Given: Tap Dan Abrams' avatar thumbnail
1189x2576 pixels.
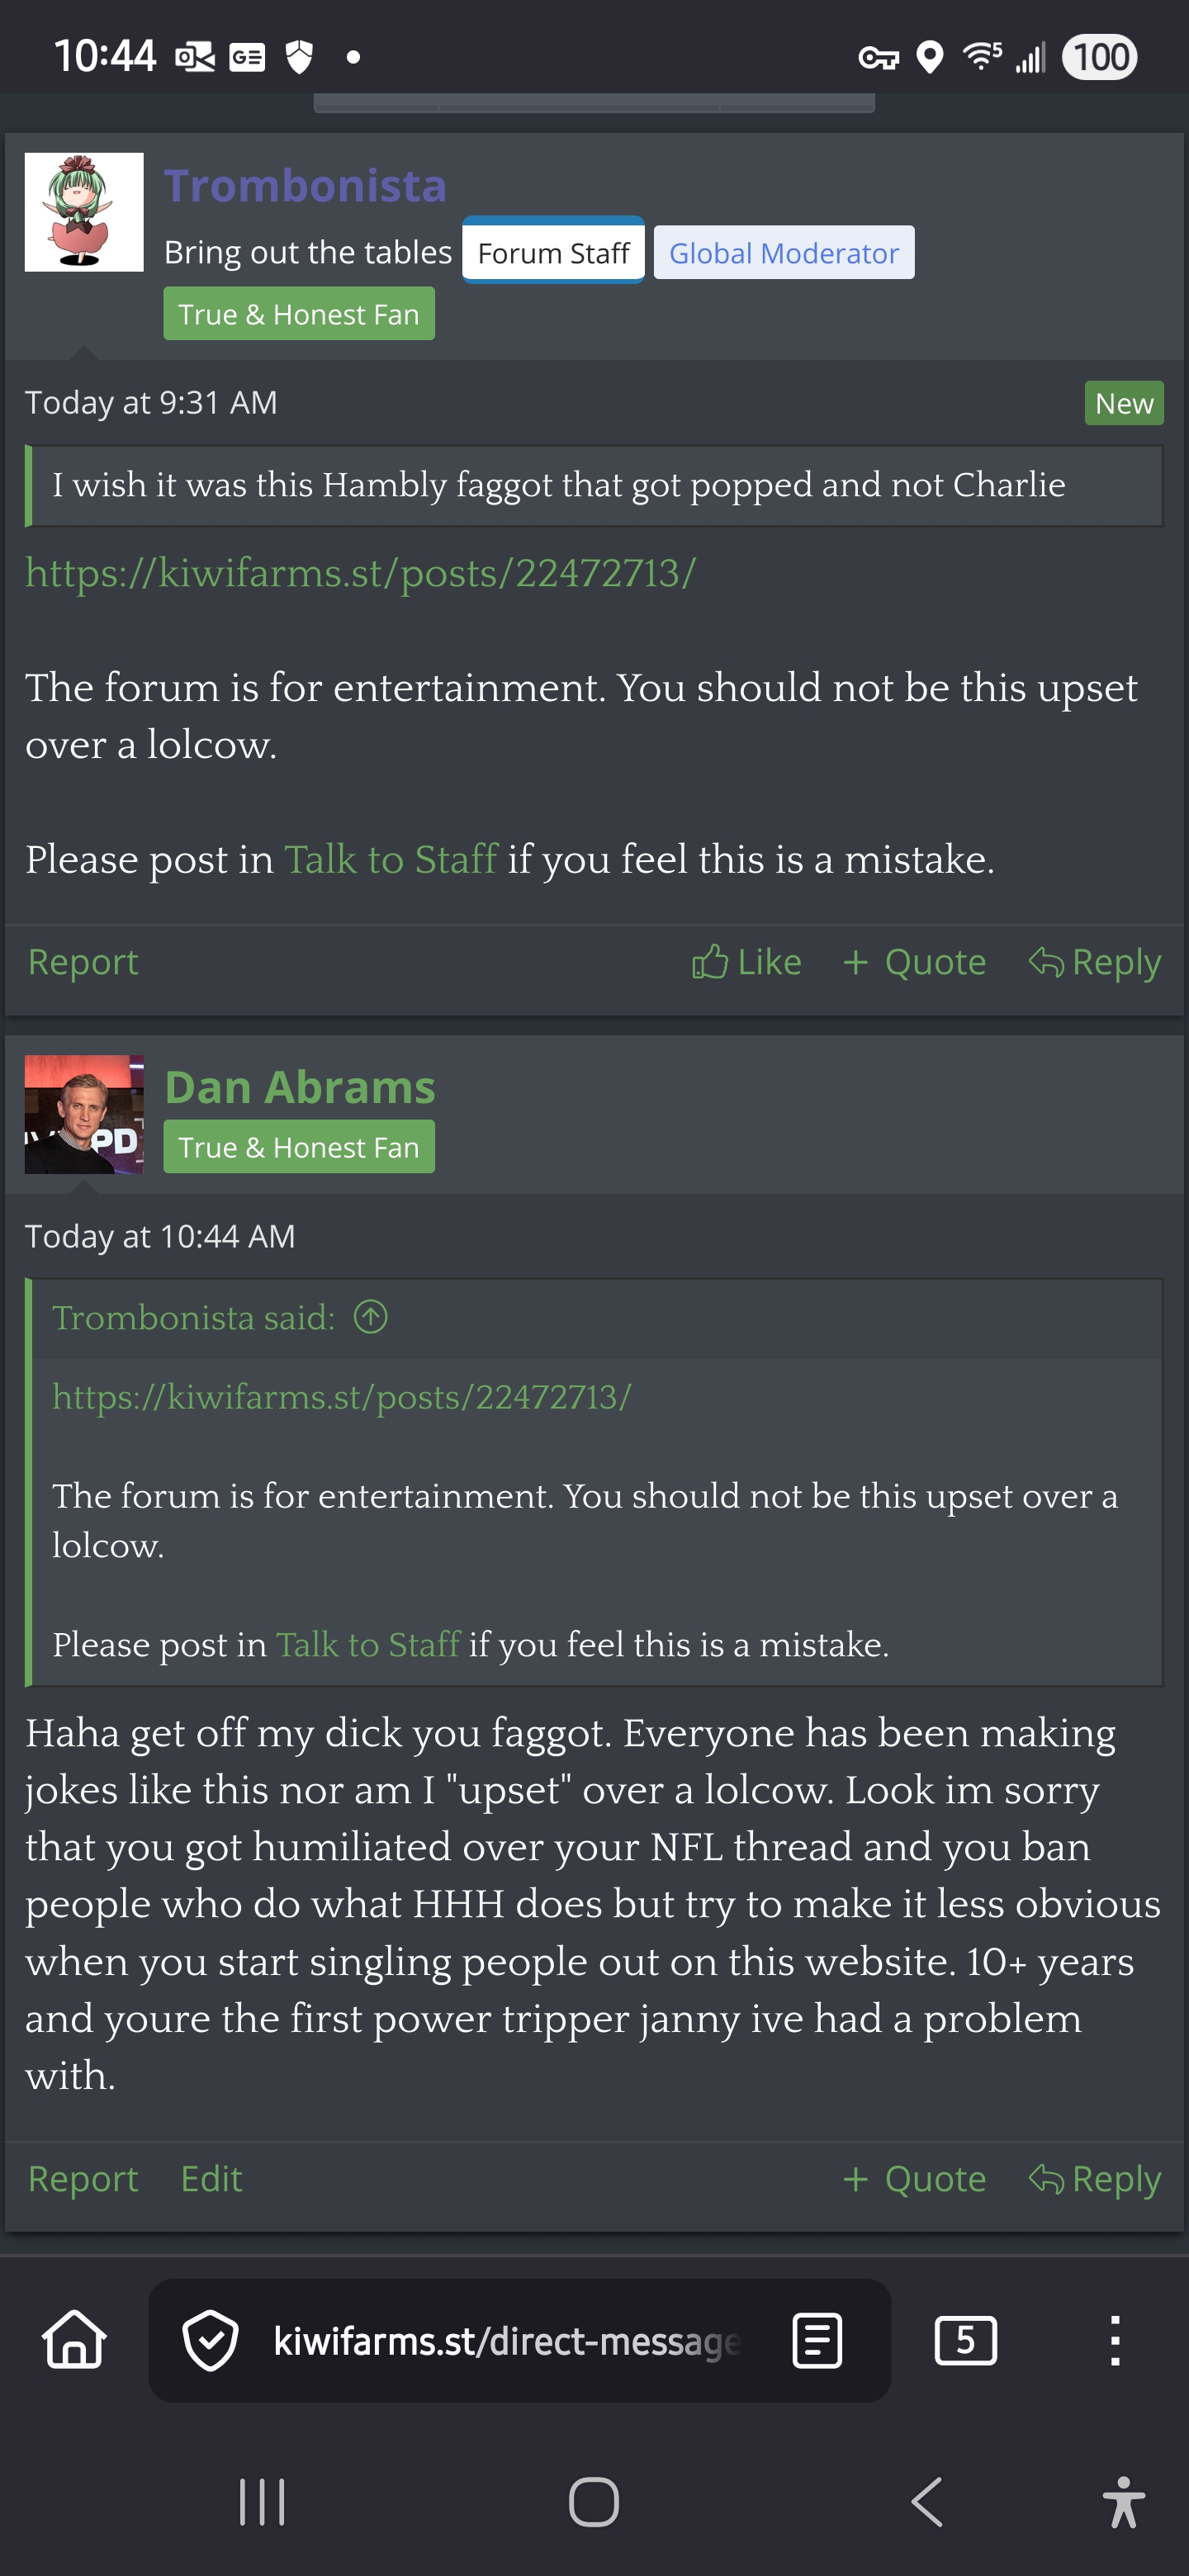Looking at the screenshot, I should pyautogui.click(x=84, y=1114).
